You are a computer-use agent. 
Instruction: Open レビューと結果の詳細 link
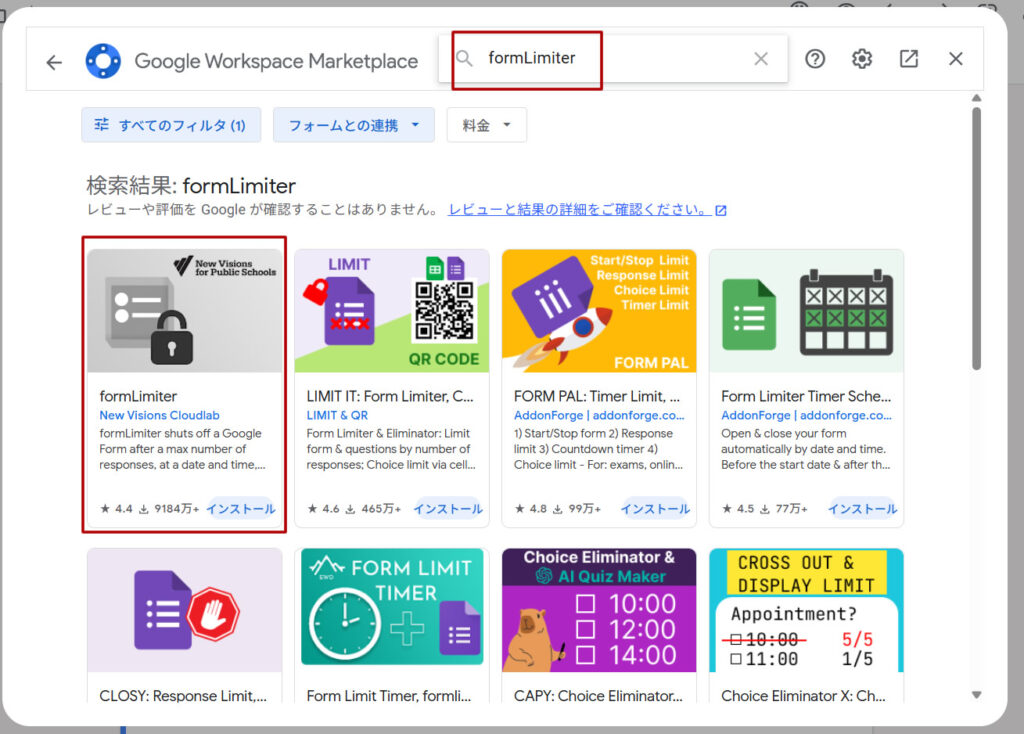(x=579, y=210)
